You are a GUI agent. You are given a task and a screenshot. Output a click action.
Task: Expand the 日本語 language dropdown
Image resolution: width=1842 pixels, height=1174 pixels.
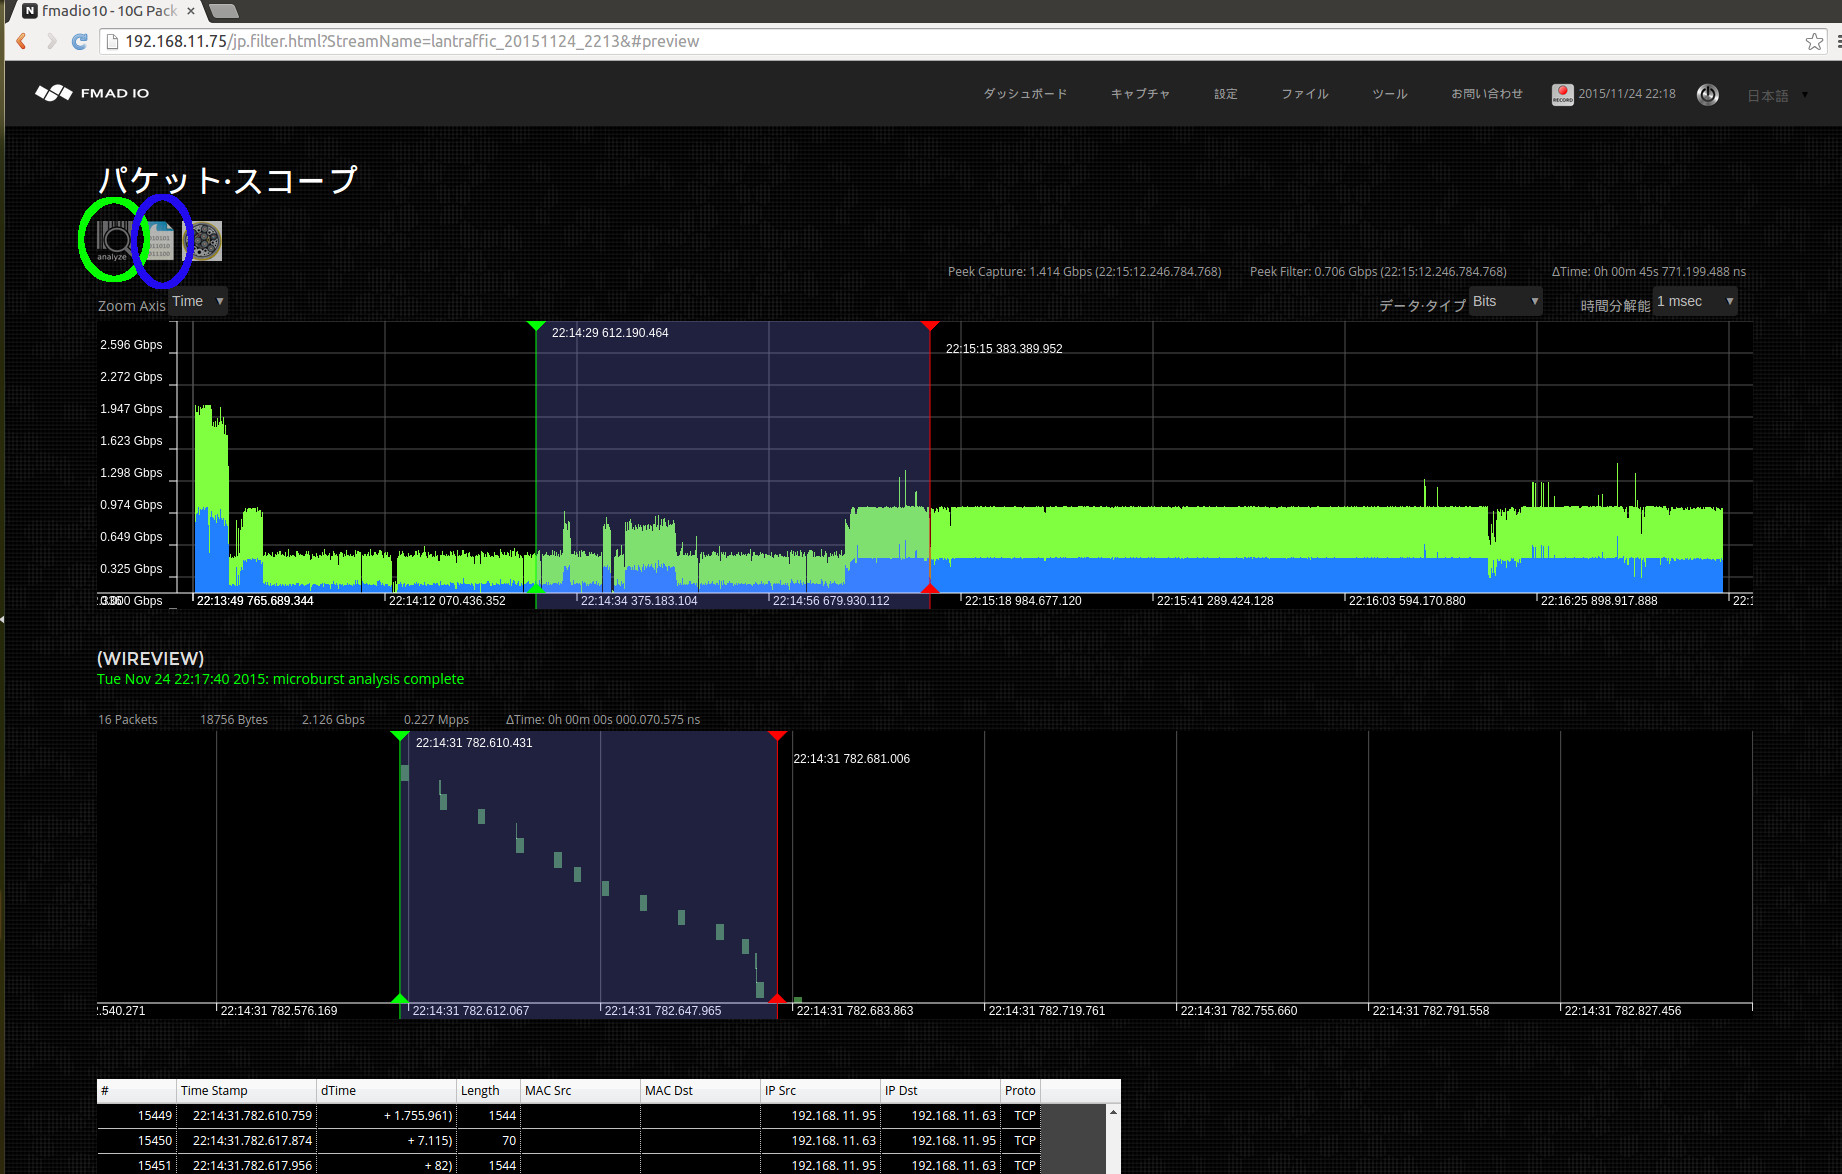tap(1770, 95)
